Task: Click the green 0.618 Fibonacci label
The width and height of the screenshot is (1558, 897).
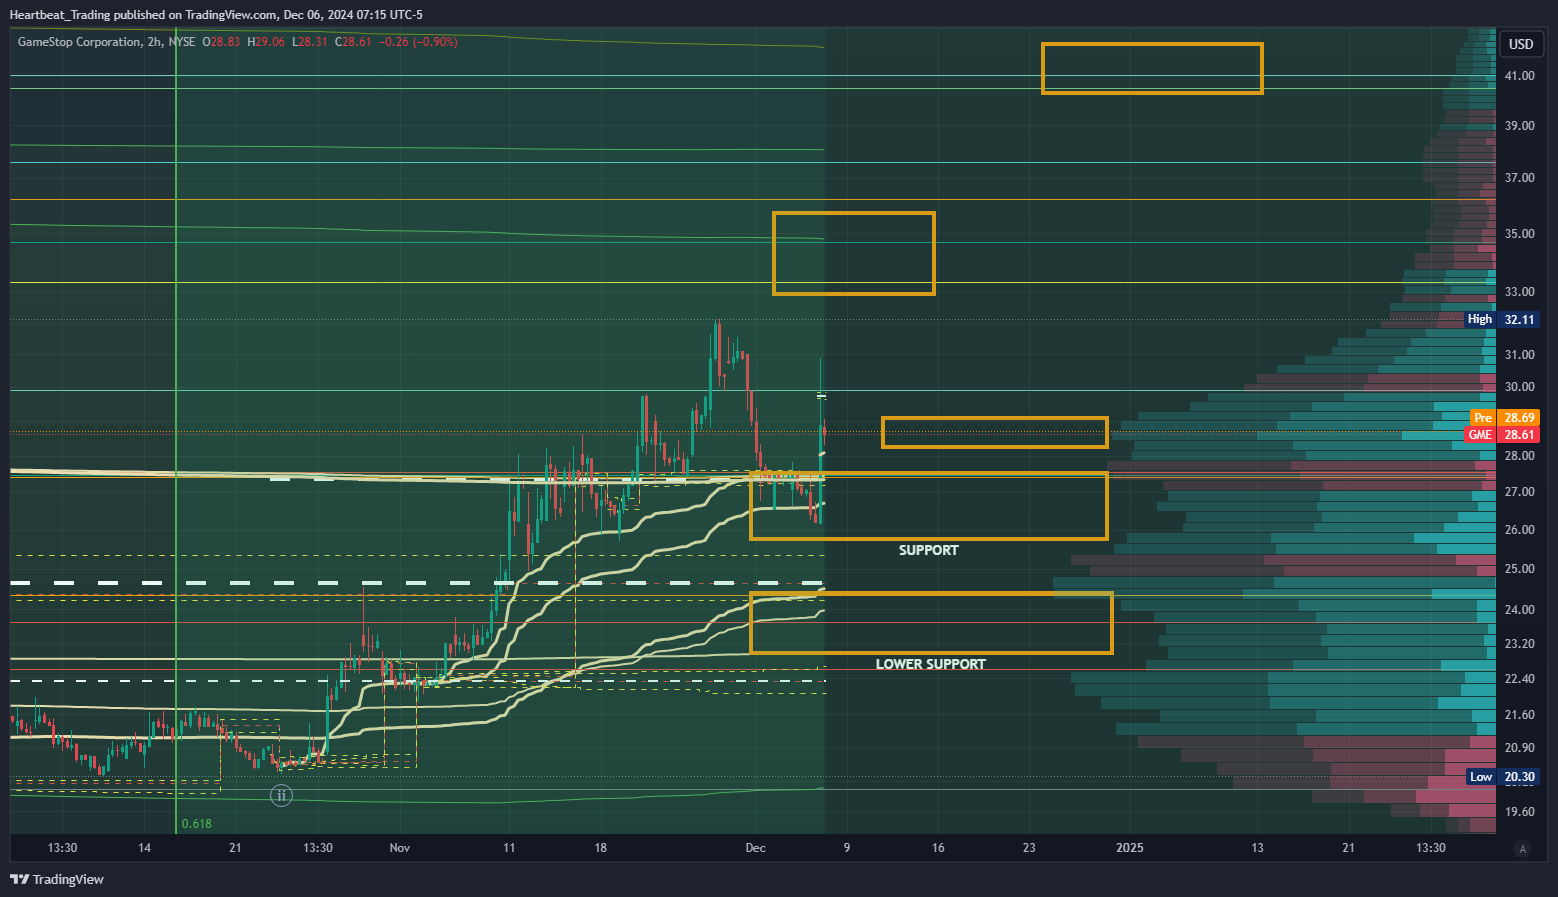Action: (197, 824)
